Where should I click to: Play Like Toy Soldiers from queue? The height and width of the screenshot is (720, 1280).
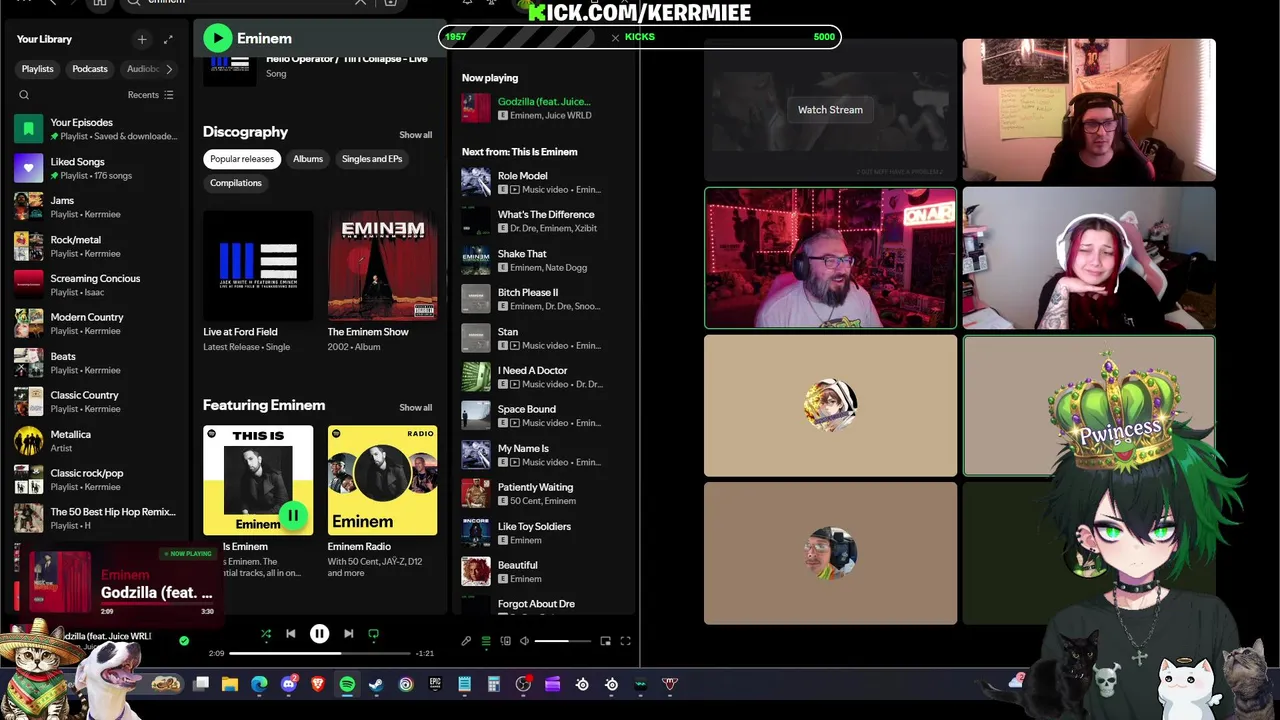point(544,533)
